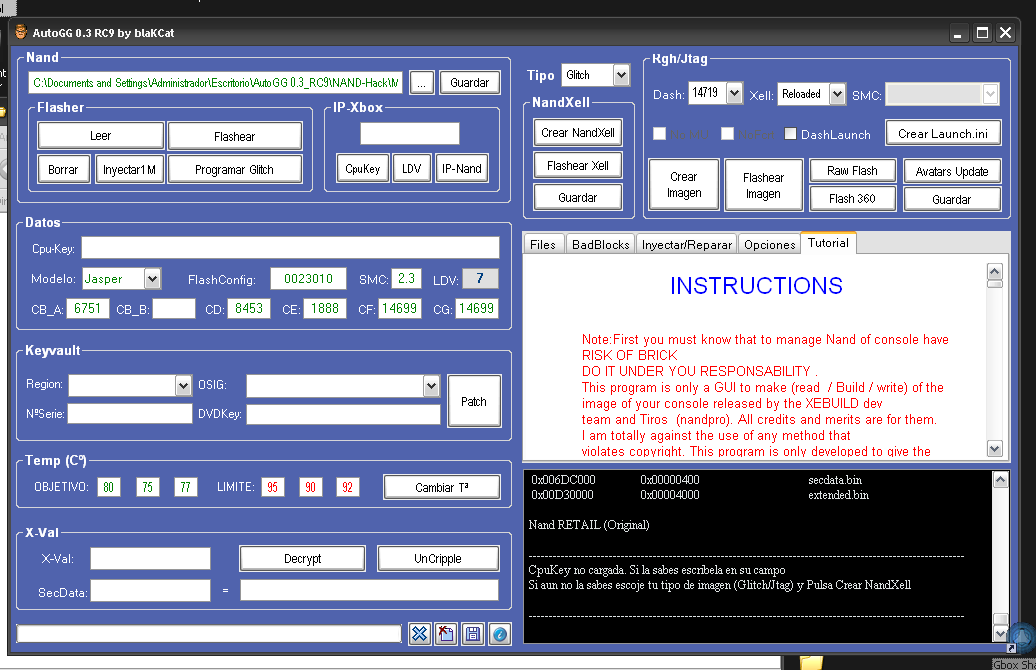Screen dimensions: 1036x670
Task: Open the Opciones tab
Action: 769,244
